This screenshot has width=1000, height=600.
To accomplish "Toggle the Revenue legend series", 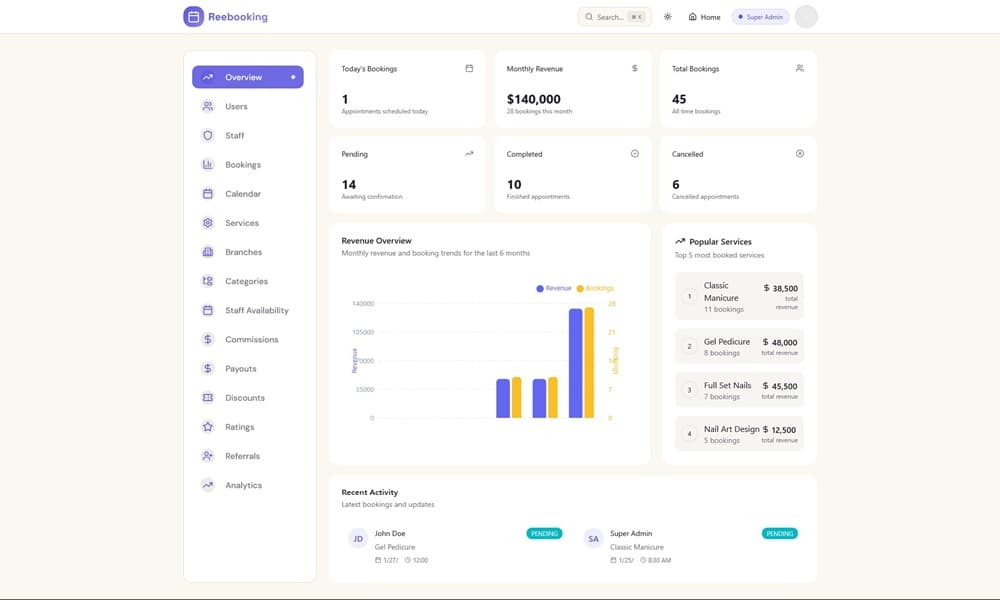I will 554,288.
